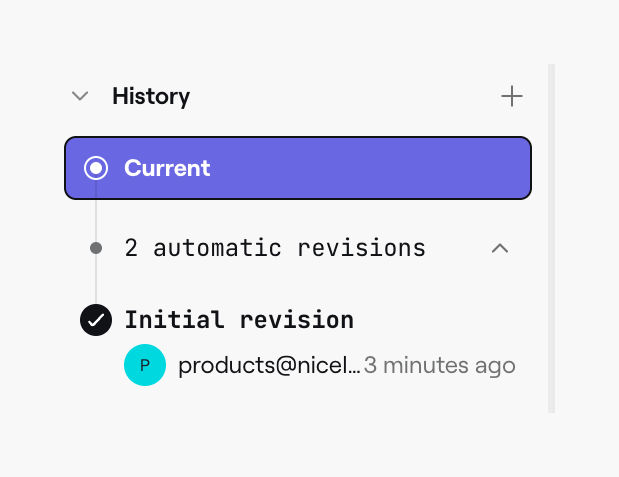Select the Current label in highlighted row
The width and height of the screenshot is (619, 477).
(167, 167)
